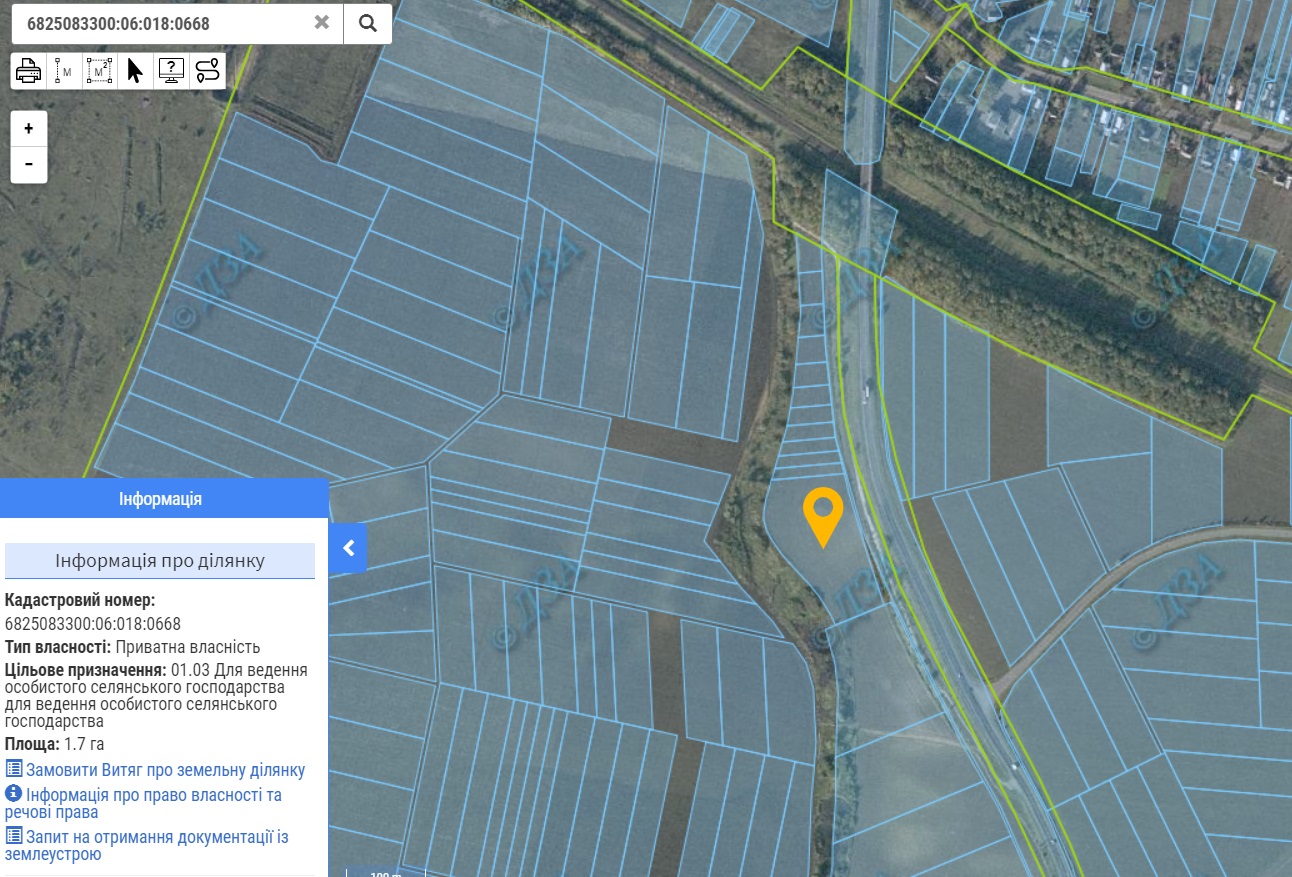Click the Інформація panel tab header
This screenshot has height=877, width=1292.
point(160,498)
